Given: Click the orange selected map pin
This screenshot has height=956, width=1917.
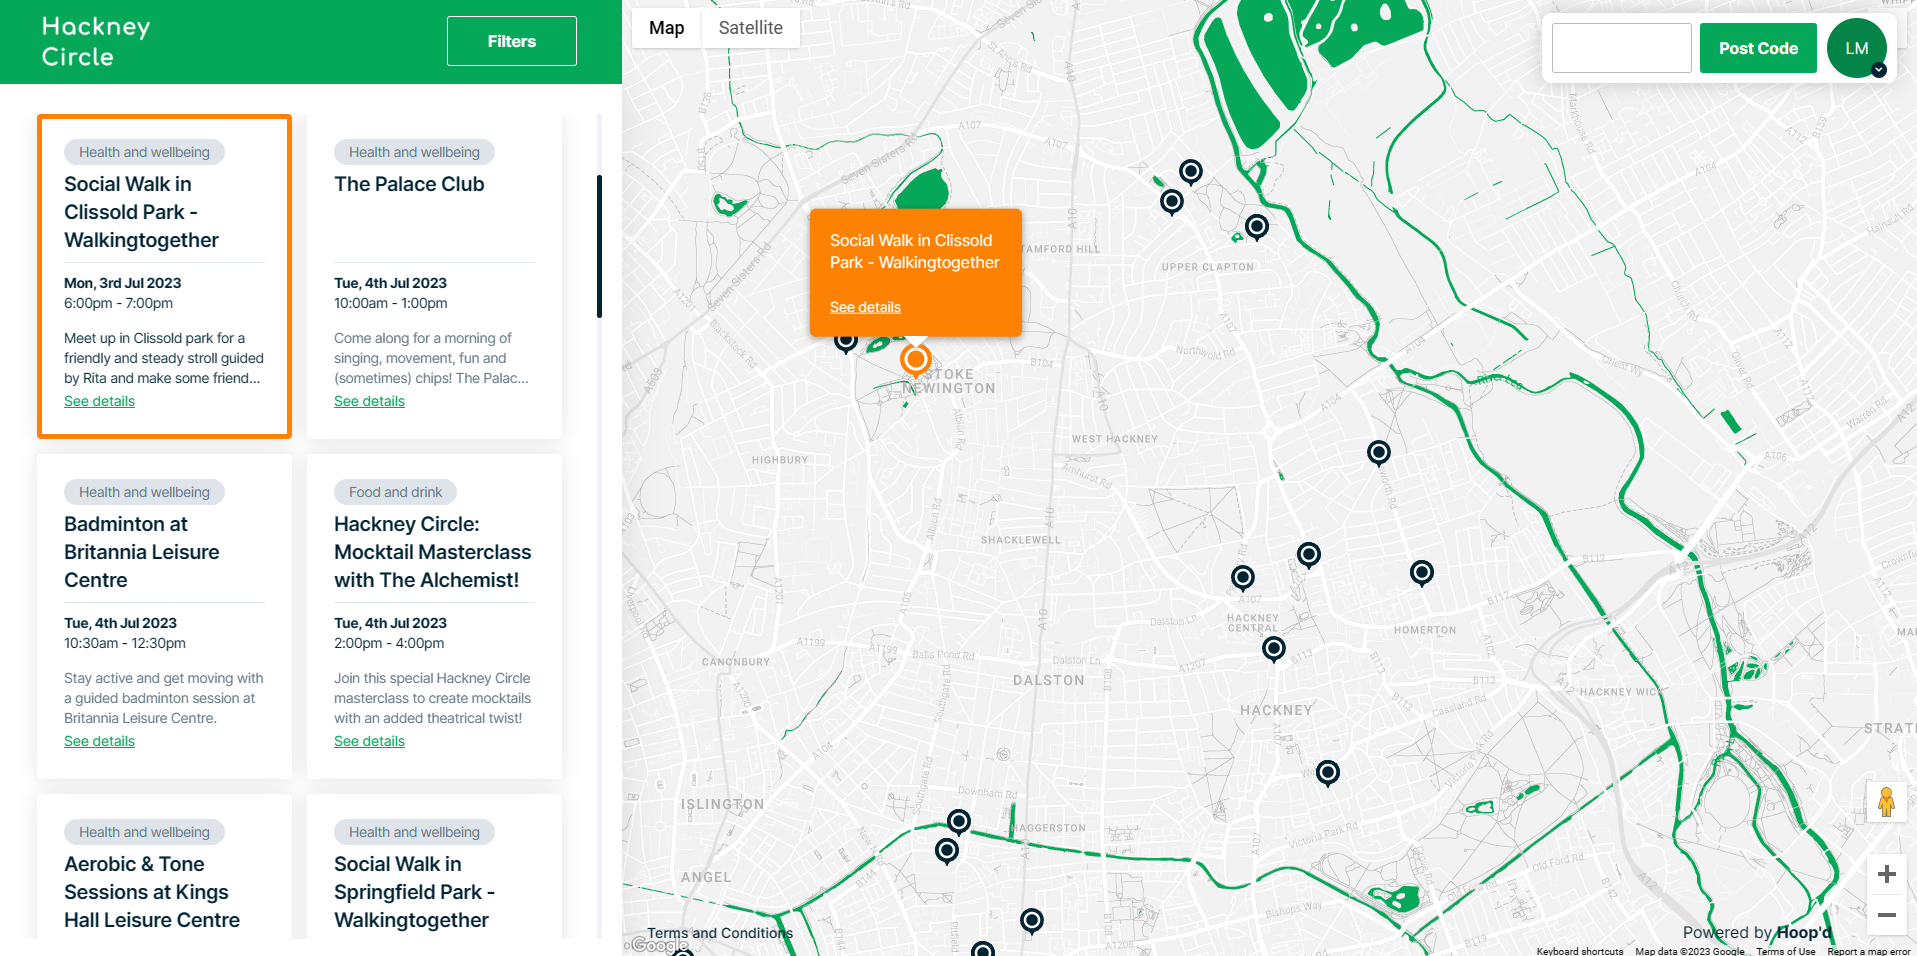Looking at the screenshot, I should point(915,359).
